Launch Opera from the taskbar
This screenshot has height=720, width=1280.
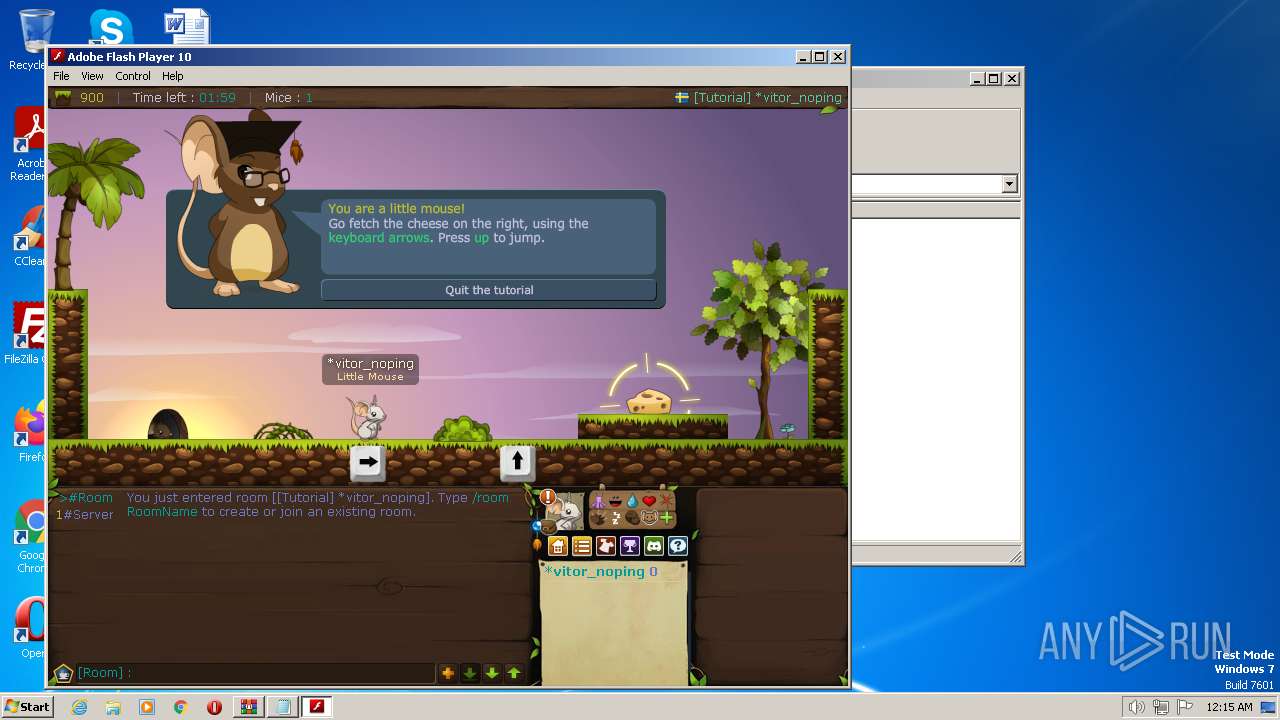[x=214, y=706]
